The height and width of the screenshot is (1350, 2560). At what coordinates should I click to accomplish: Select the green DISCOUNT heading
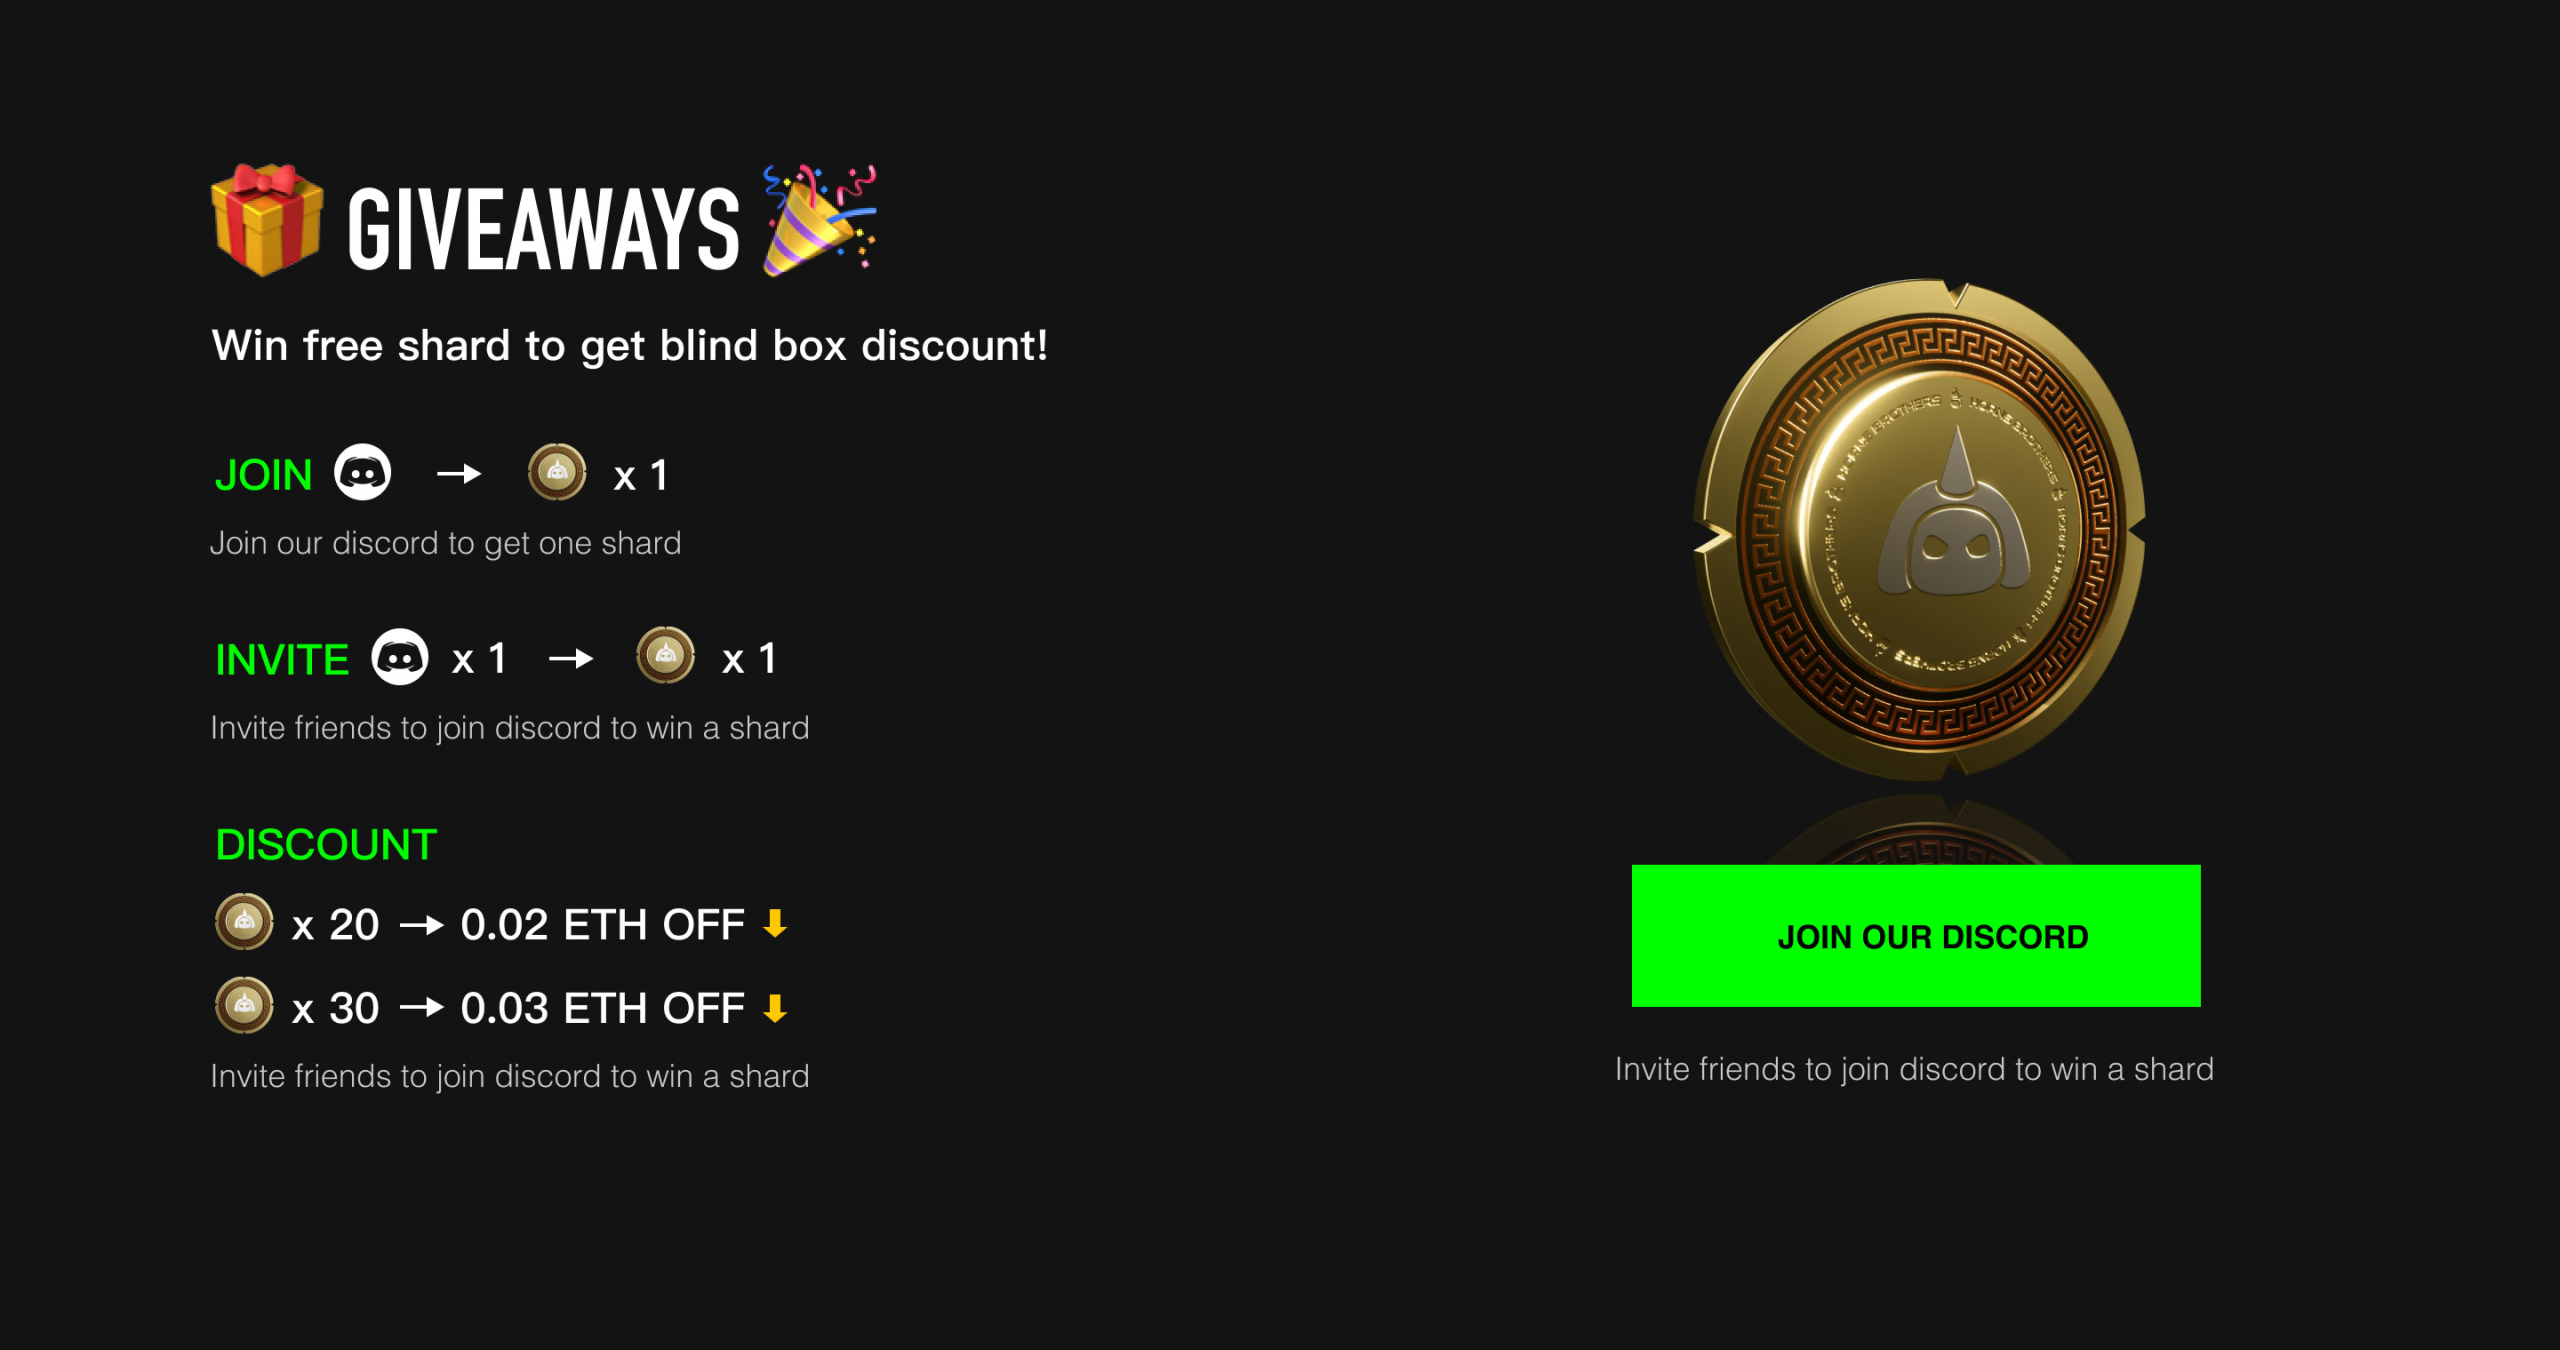point(326,845)
